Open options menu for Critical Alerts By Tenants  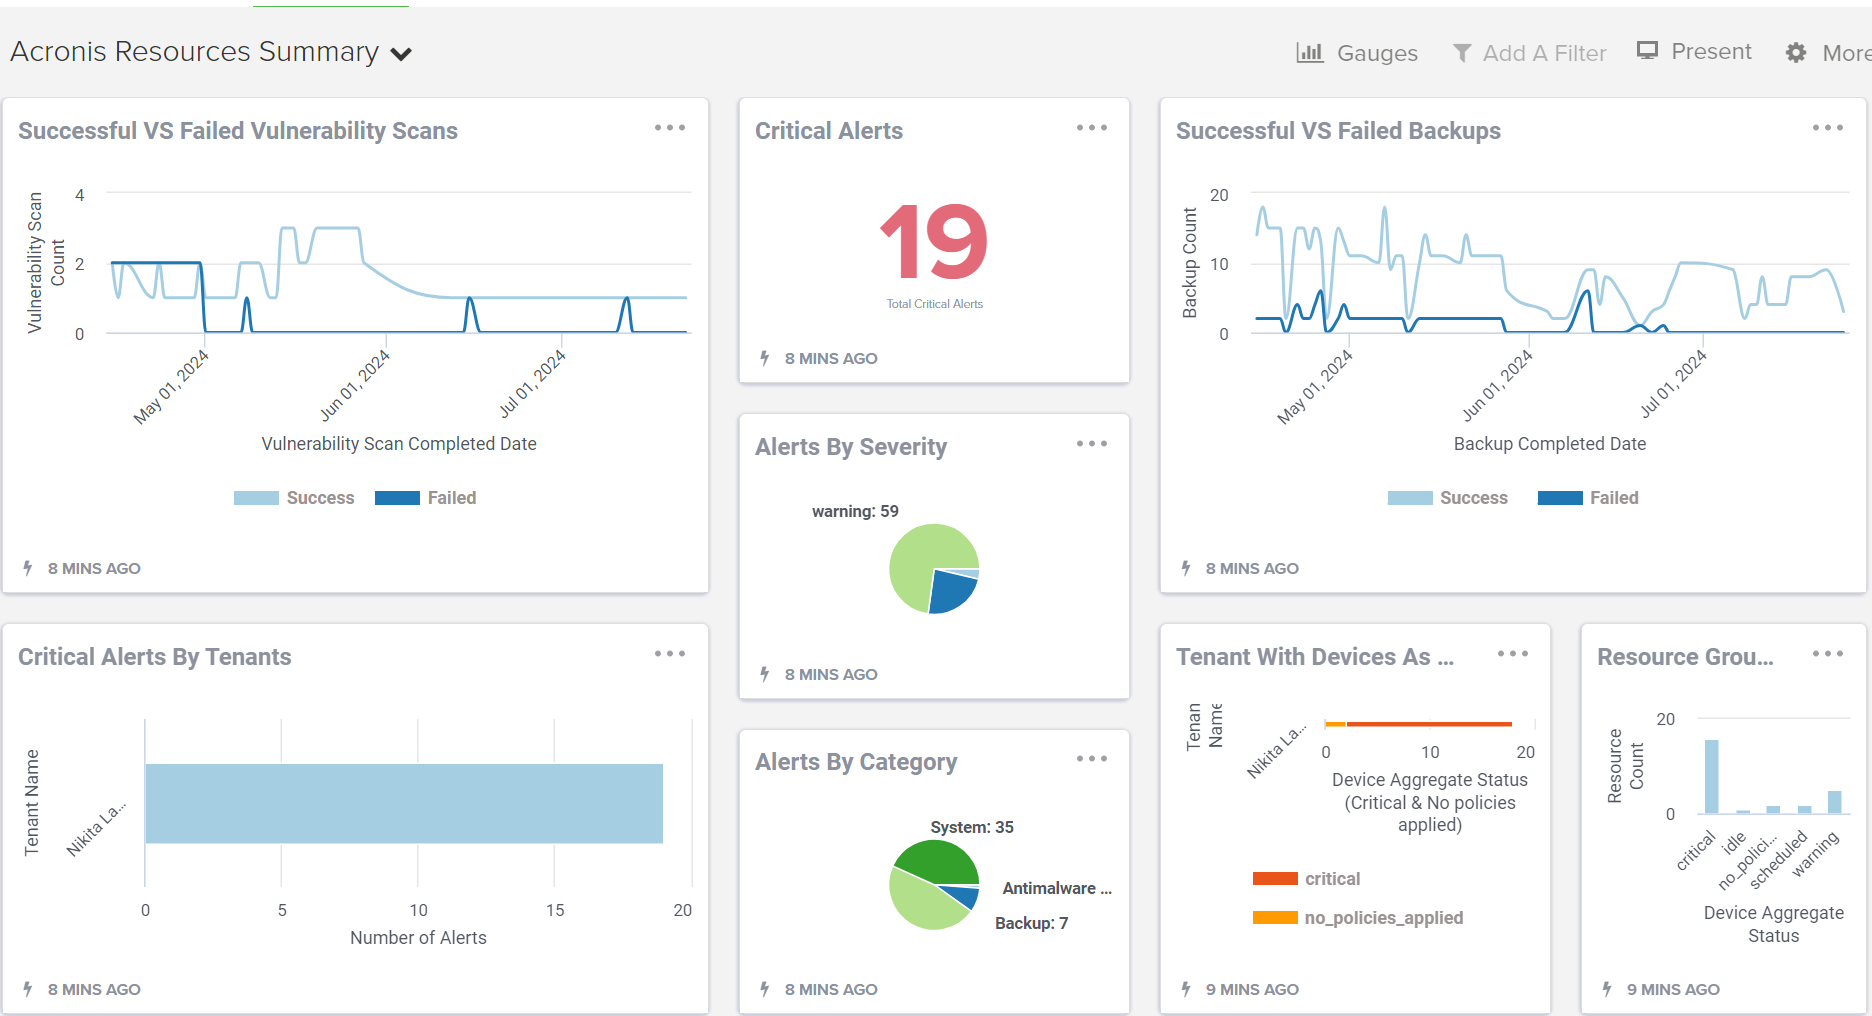pos(670,654)
